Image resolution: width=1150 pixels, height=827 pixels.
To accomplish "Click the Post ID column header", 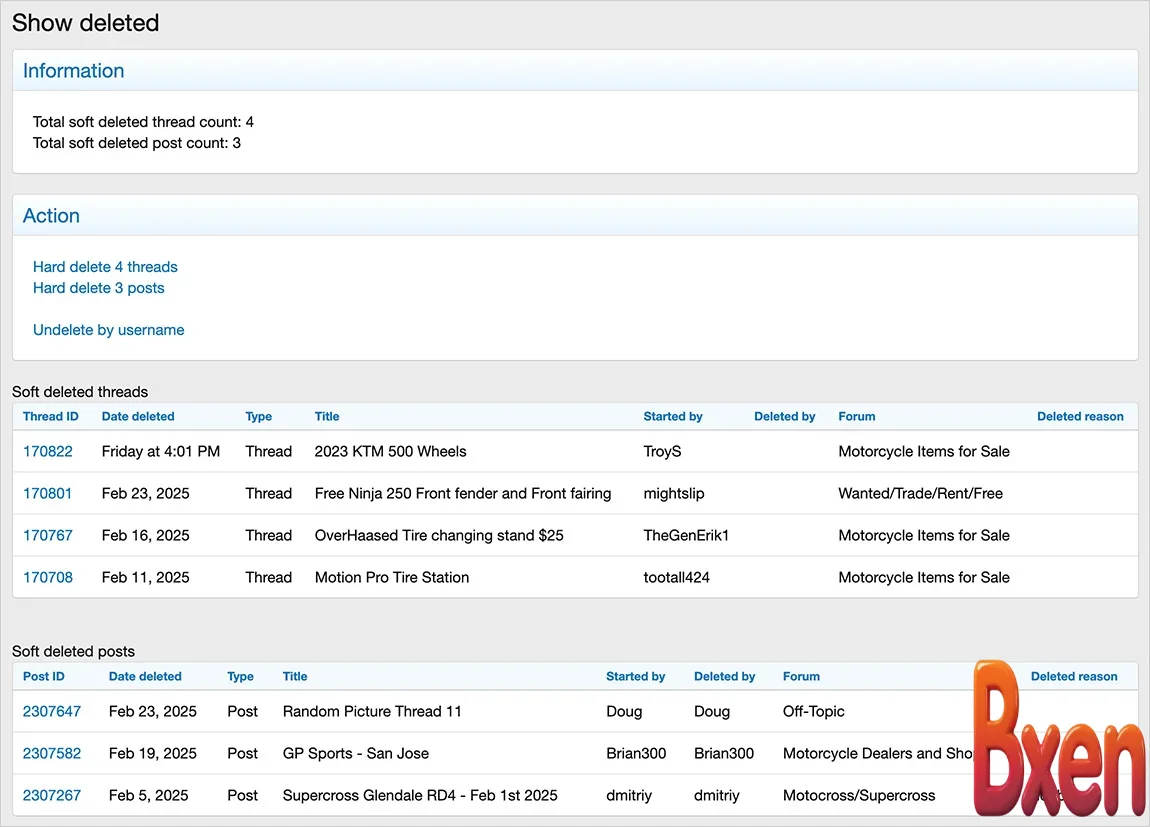I will click(44, 676).
